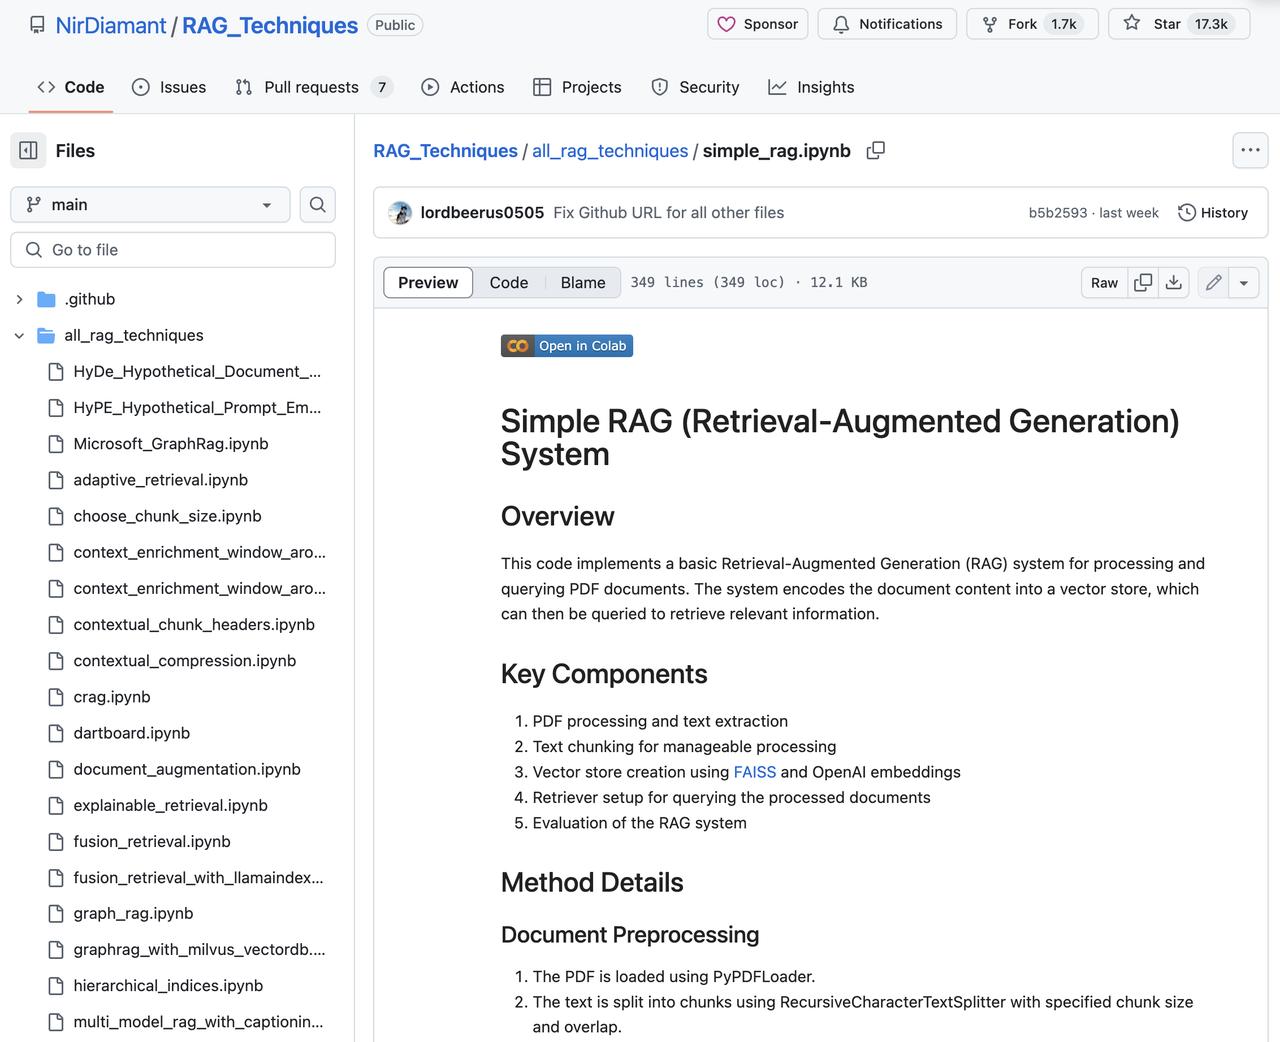Open the three-dot more options menu
1280x1042 pixels.
click(1250, 150)
